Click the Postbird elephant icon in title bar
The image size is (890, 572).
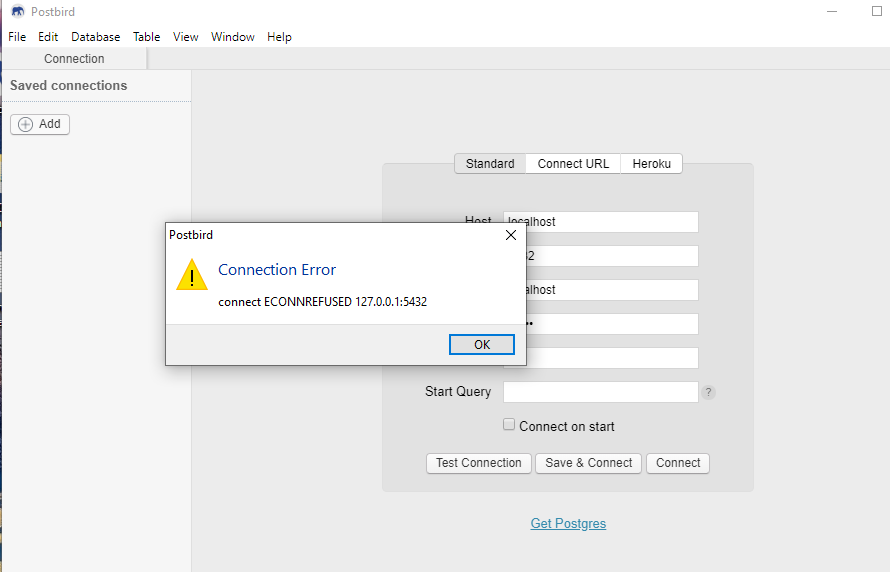pos(18,11)
